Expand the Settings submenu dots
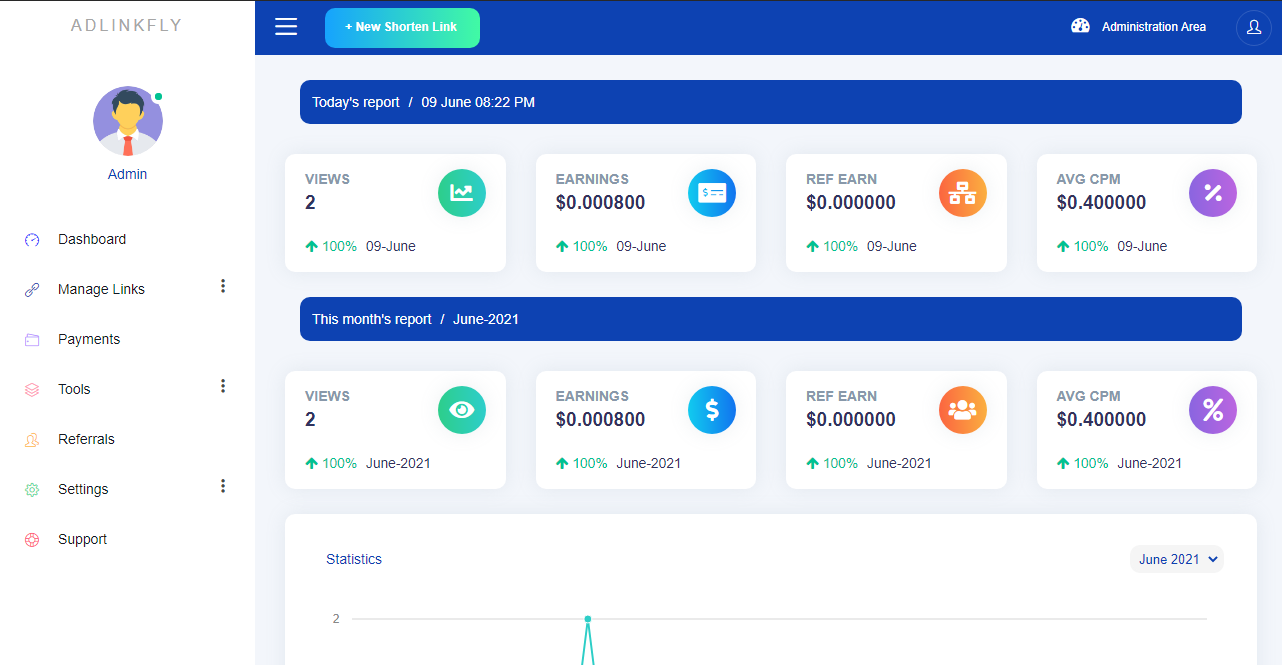This screenshot has height=665, width=1282. [223, 487]
